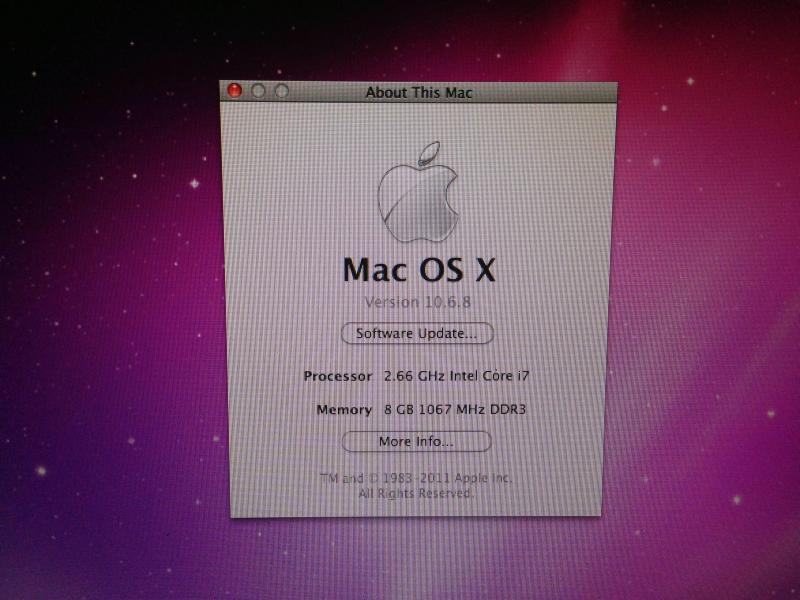Minimize the About This Mac window
This screenshot has height=600, width=800.
point(258,91)
